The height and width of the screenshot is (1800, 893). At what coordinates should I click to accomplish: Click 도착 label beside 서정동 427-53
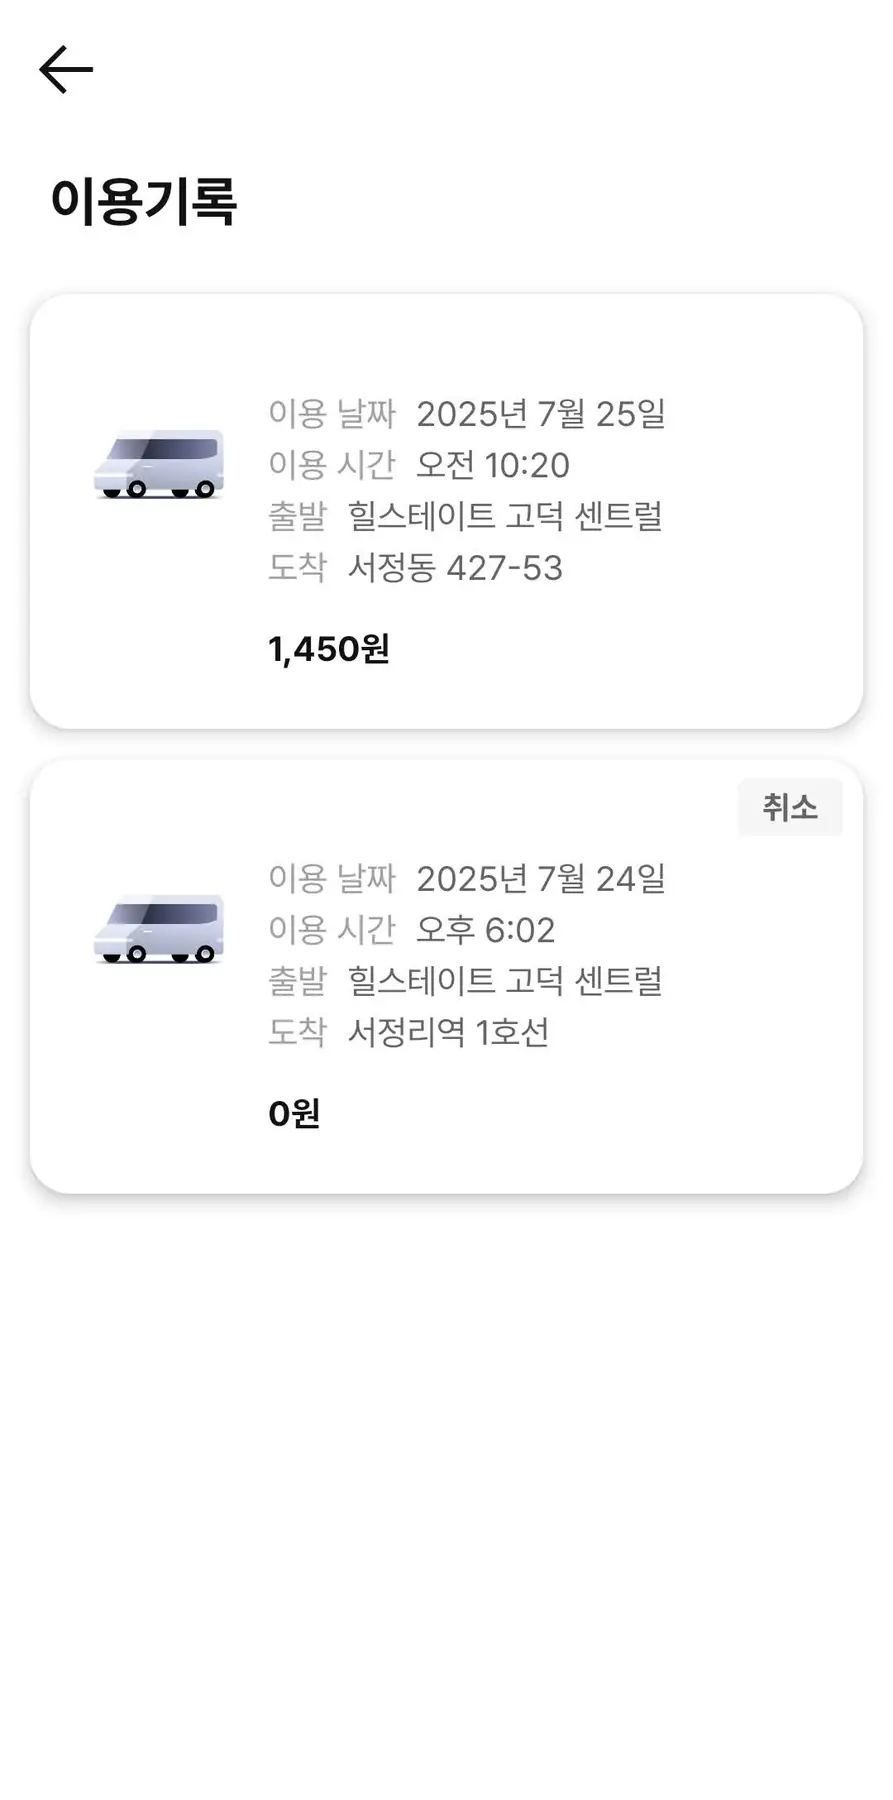click(x=298, y=568)
